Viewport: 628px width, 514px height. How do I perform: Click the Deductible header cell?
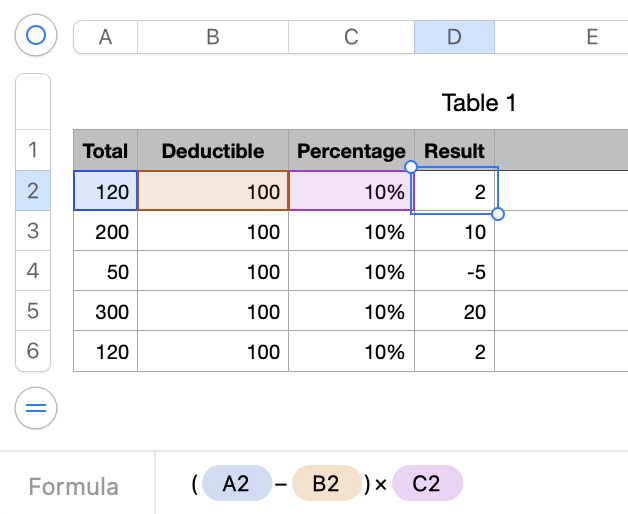pyautogui.click(x=212, y=151)
